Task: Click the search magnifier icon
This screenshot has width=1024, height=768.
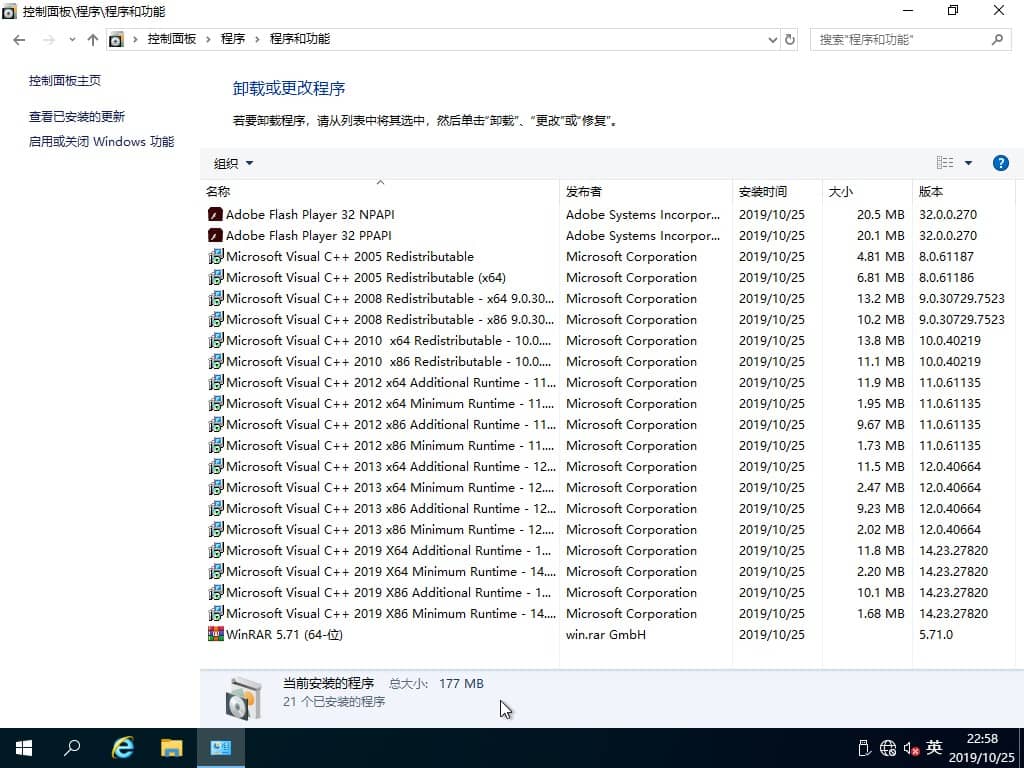Action: [x=997, y=40]
